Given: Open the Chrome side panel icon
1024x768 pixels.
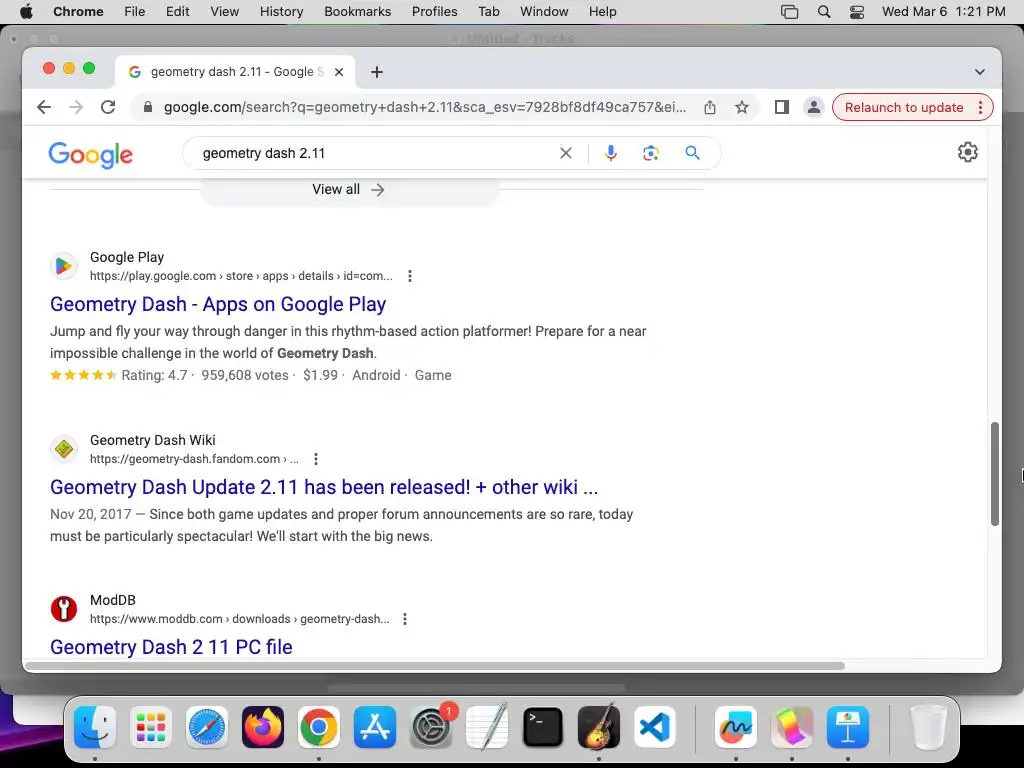Looking at the screenshot, I should click(782, 107).
